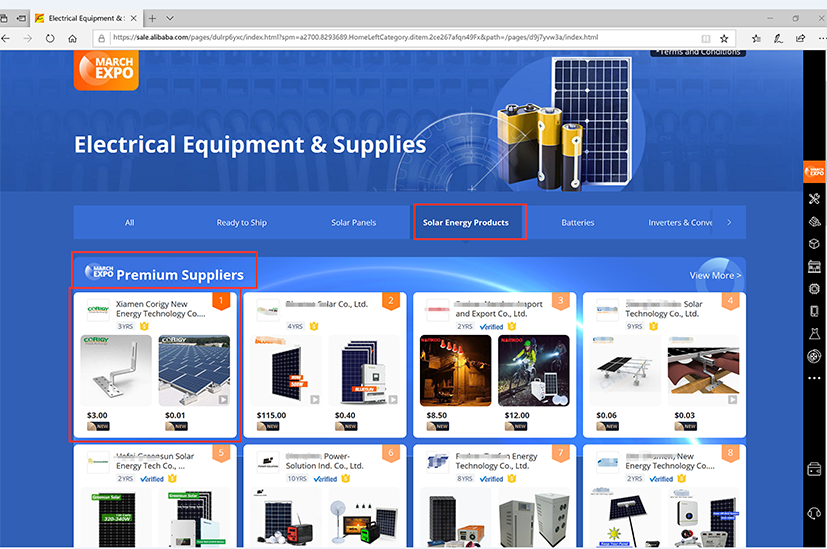The height and width of the screenshot is (549, 827).
Task: Select the Inverters & Converters tab
Action: click(x=680, y=223)
